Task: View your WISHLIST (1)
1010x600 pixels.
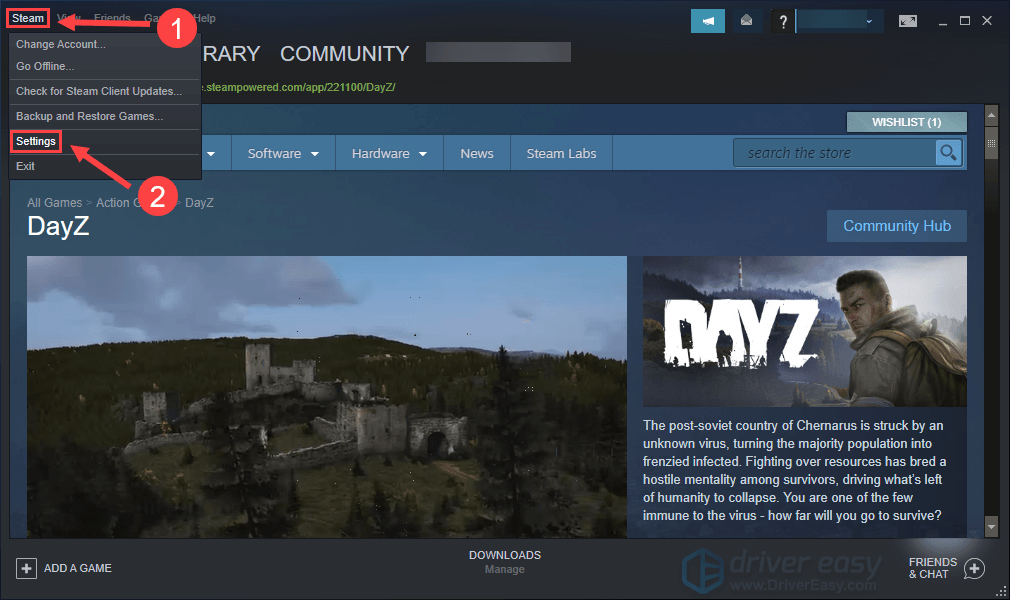Action: pos(906,121)
